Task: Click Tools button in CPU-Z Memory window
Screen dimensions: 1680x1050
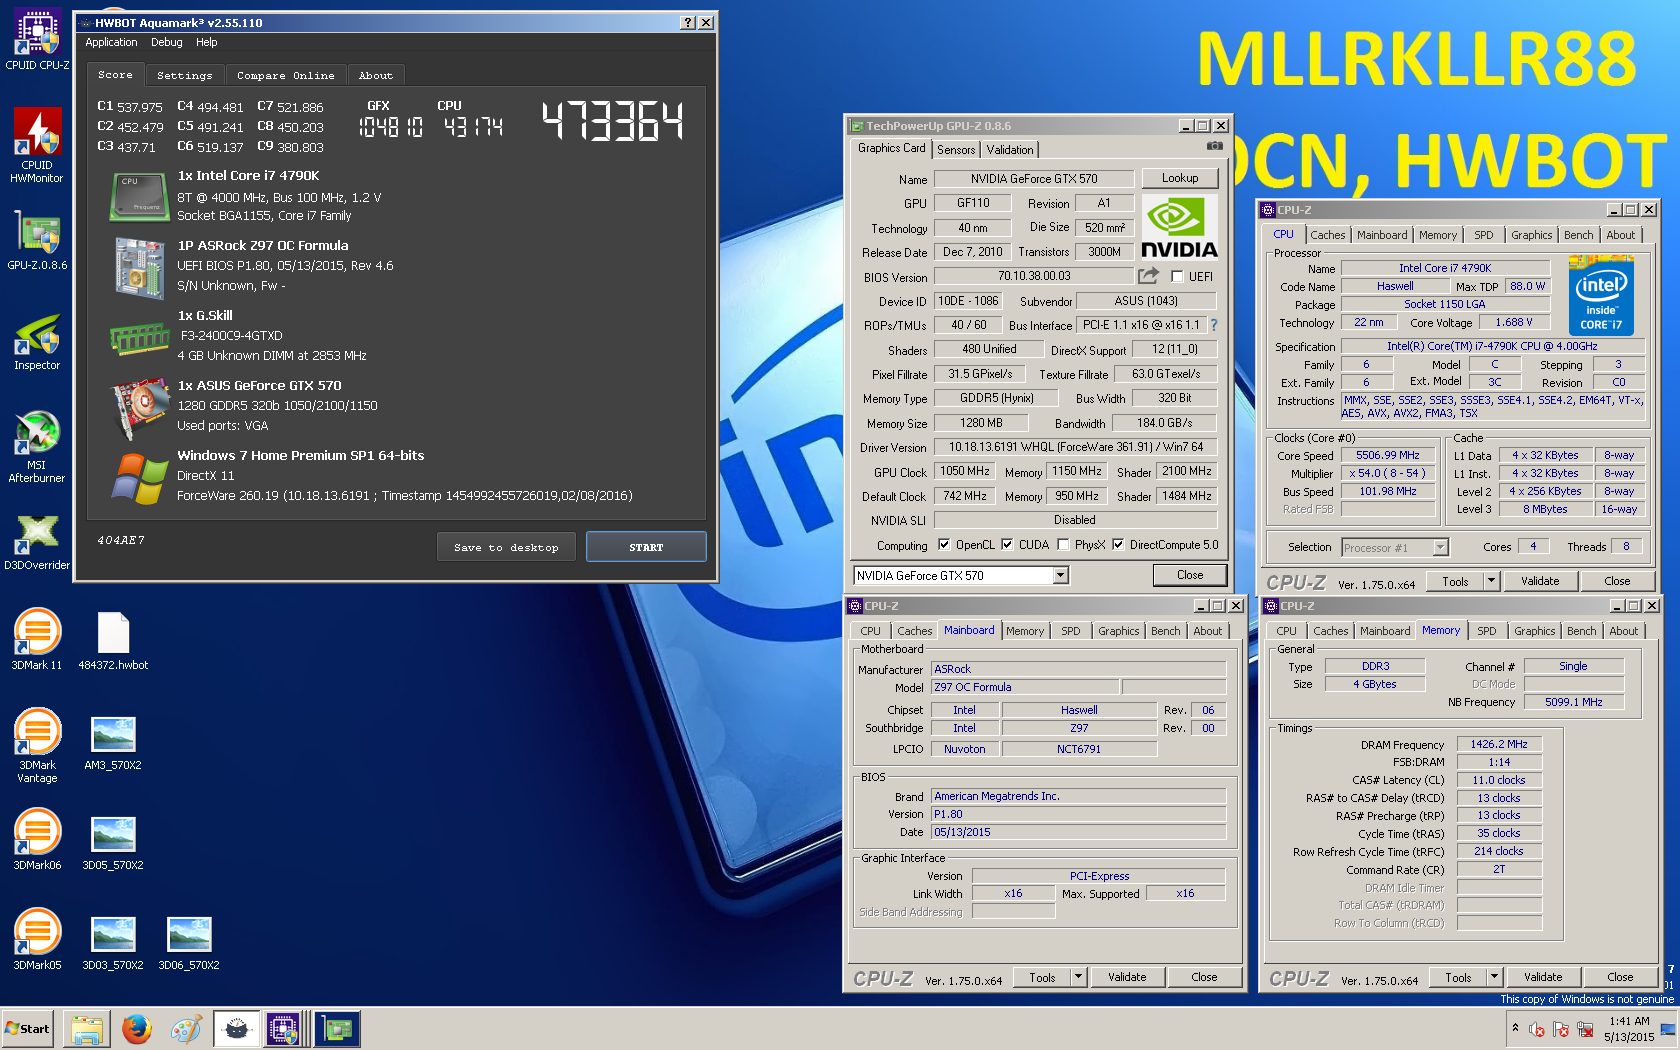Action: pos(1459,977)
